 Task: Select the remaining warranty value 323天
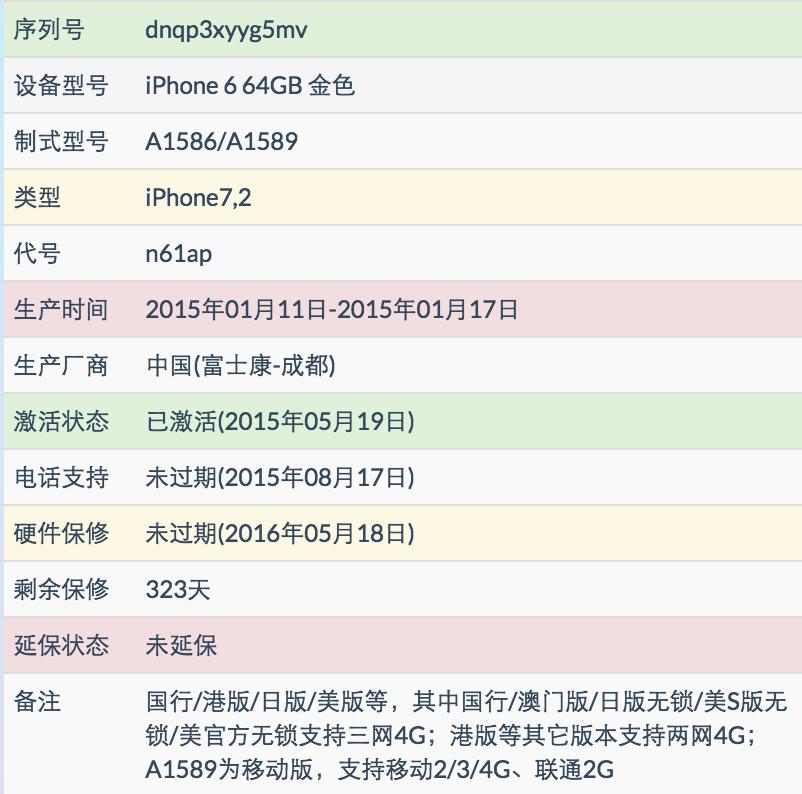point(178,589)
